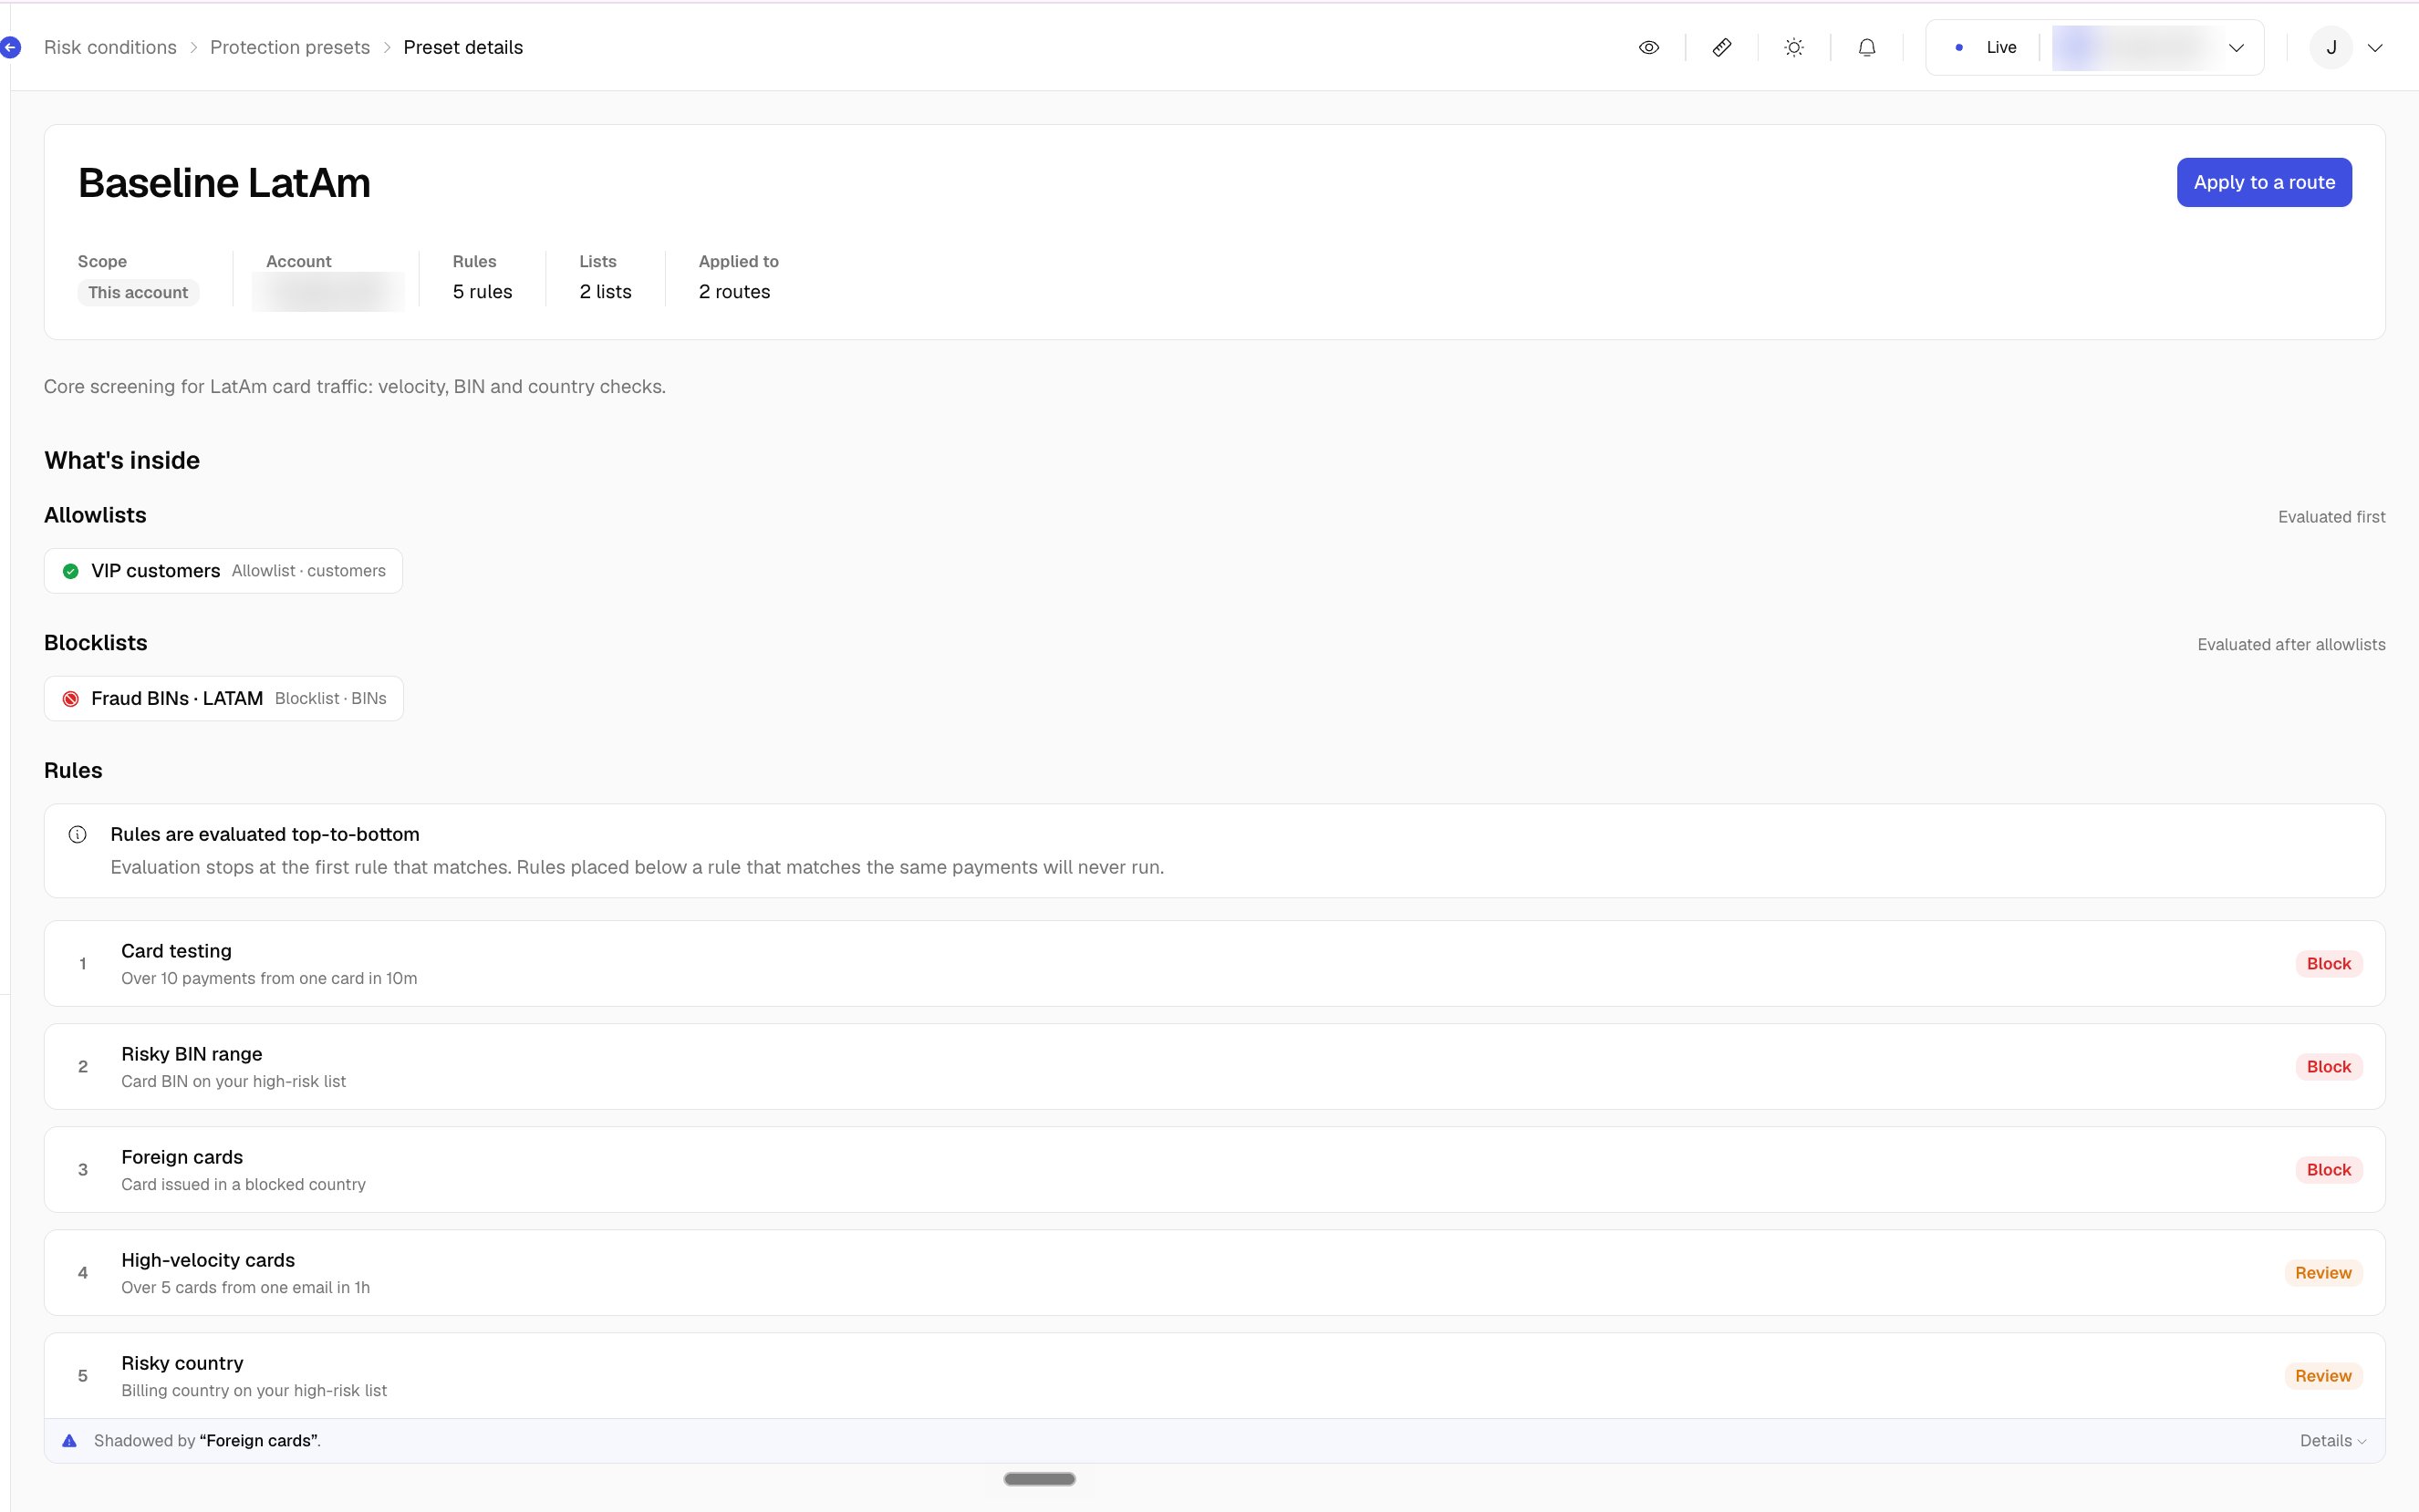The image size is (2419, 1512).
Task: Expand the user menu chevron
Action: [x=2375, y=47]
